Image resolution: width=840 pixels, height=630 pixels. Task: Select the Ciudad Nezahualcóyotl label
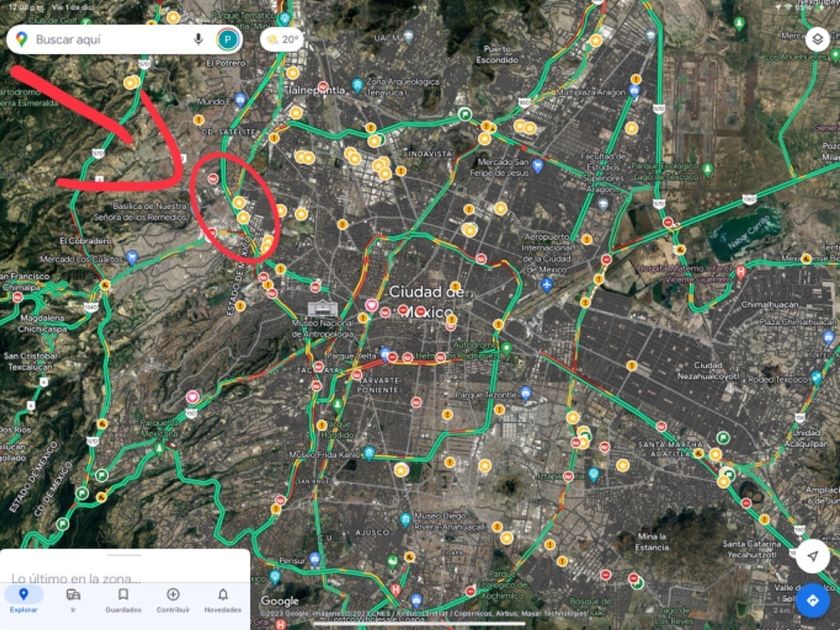(709, 371)
